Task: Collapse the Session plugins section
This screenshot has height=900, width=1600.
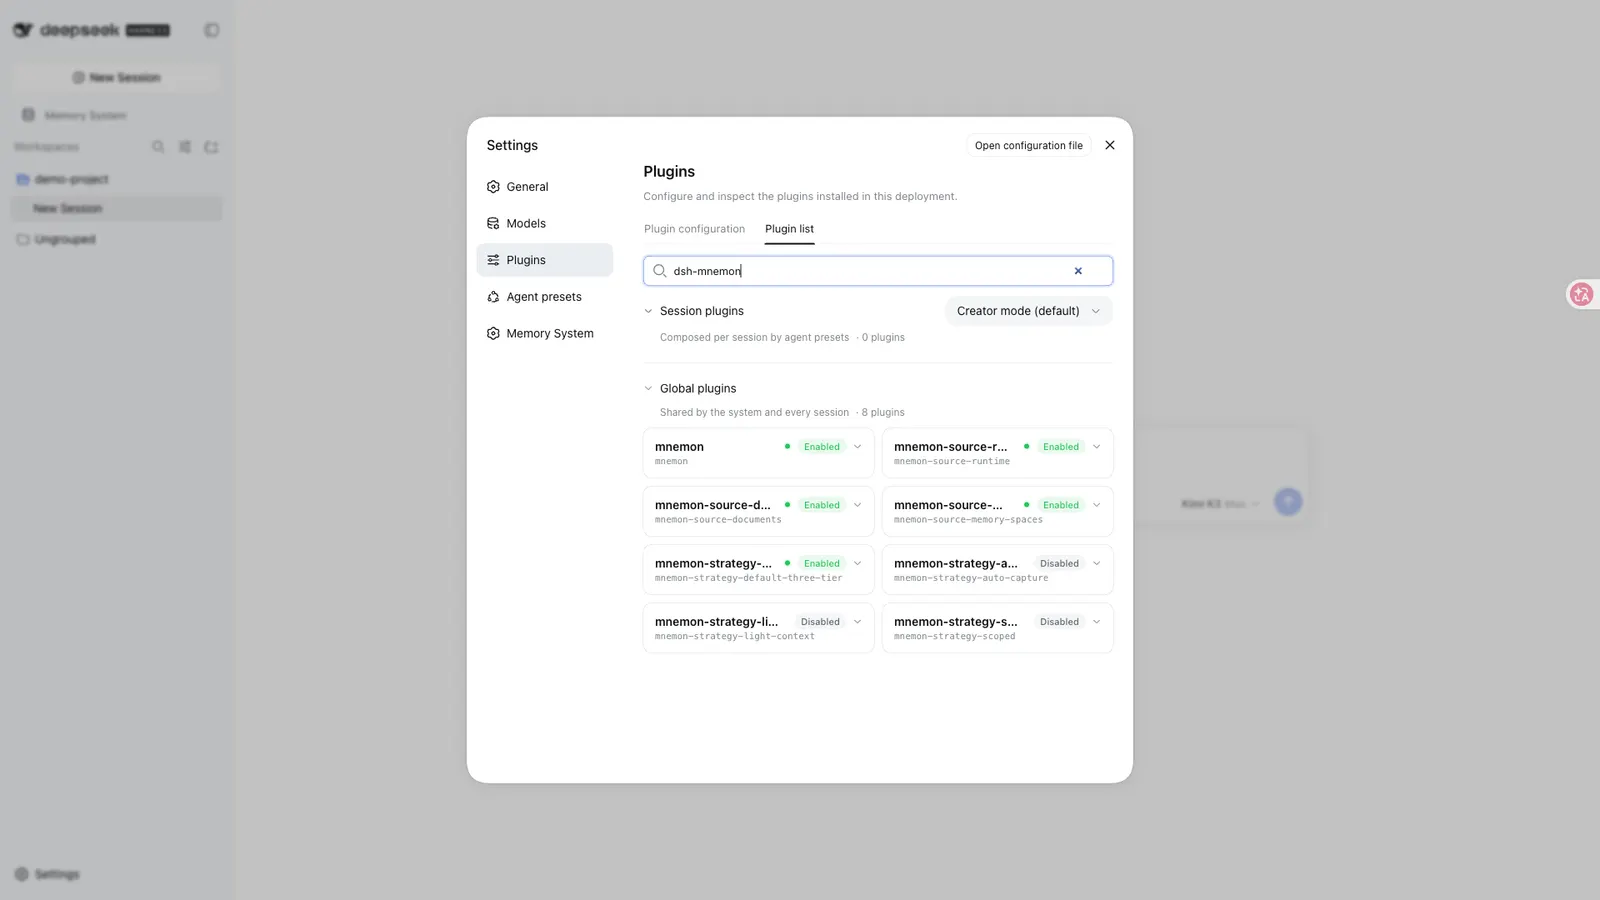Action: tap(648, 311)
